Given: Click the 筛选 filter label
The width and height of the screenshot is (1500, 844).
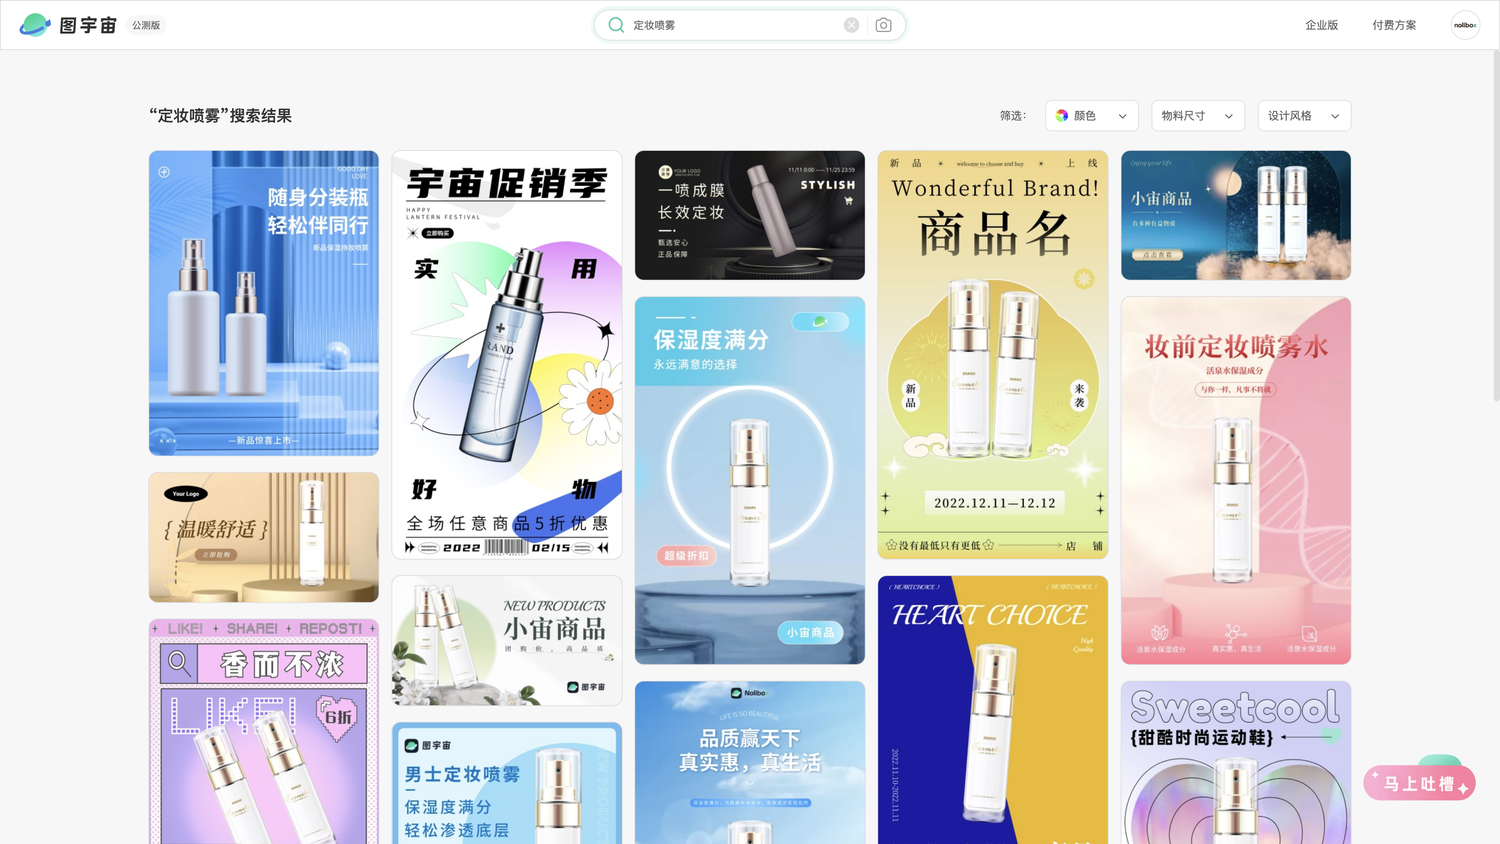Looking at the screenshot, I should pos(1013,116).
